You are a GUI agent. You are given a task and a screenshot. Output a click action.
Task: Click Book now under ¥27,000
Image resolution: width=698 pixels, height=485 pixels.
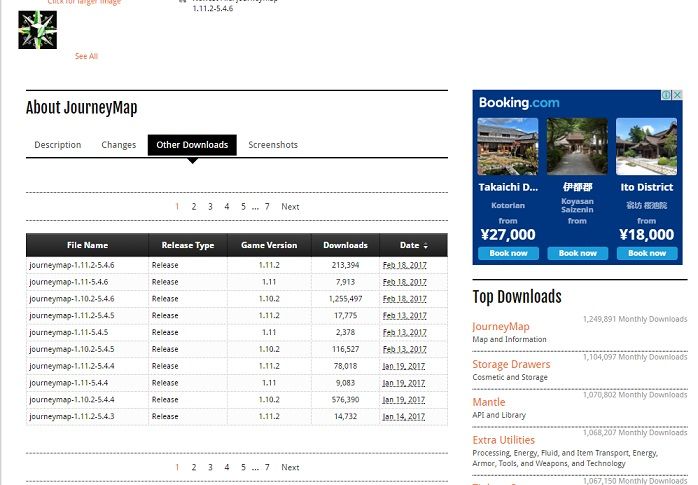(x=508, y=253)
